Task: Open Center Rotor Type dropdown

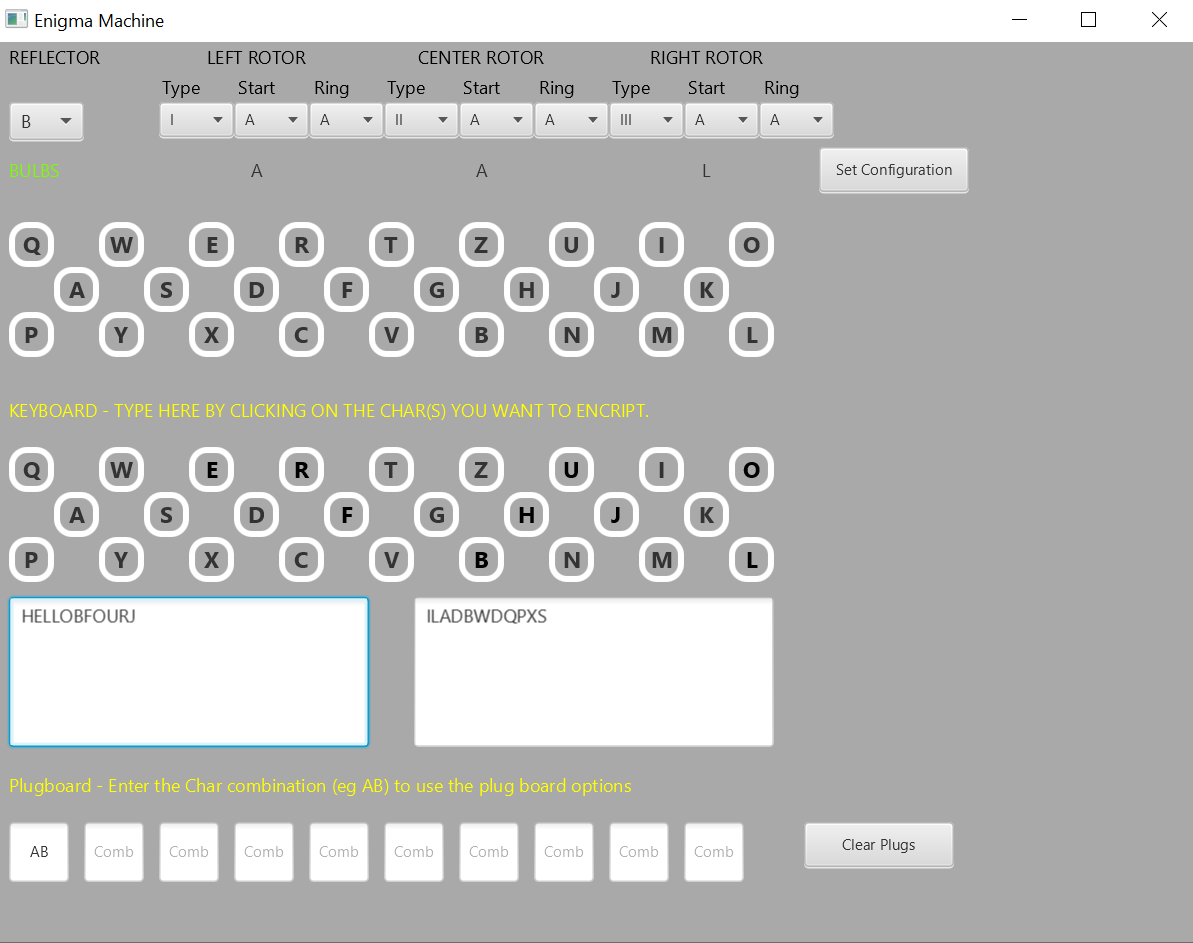Action: [421, 119]
